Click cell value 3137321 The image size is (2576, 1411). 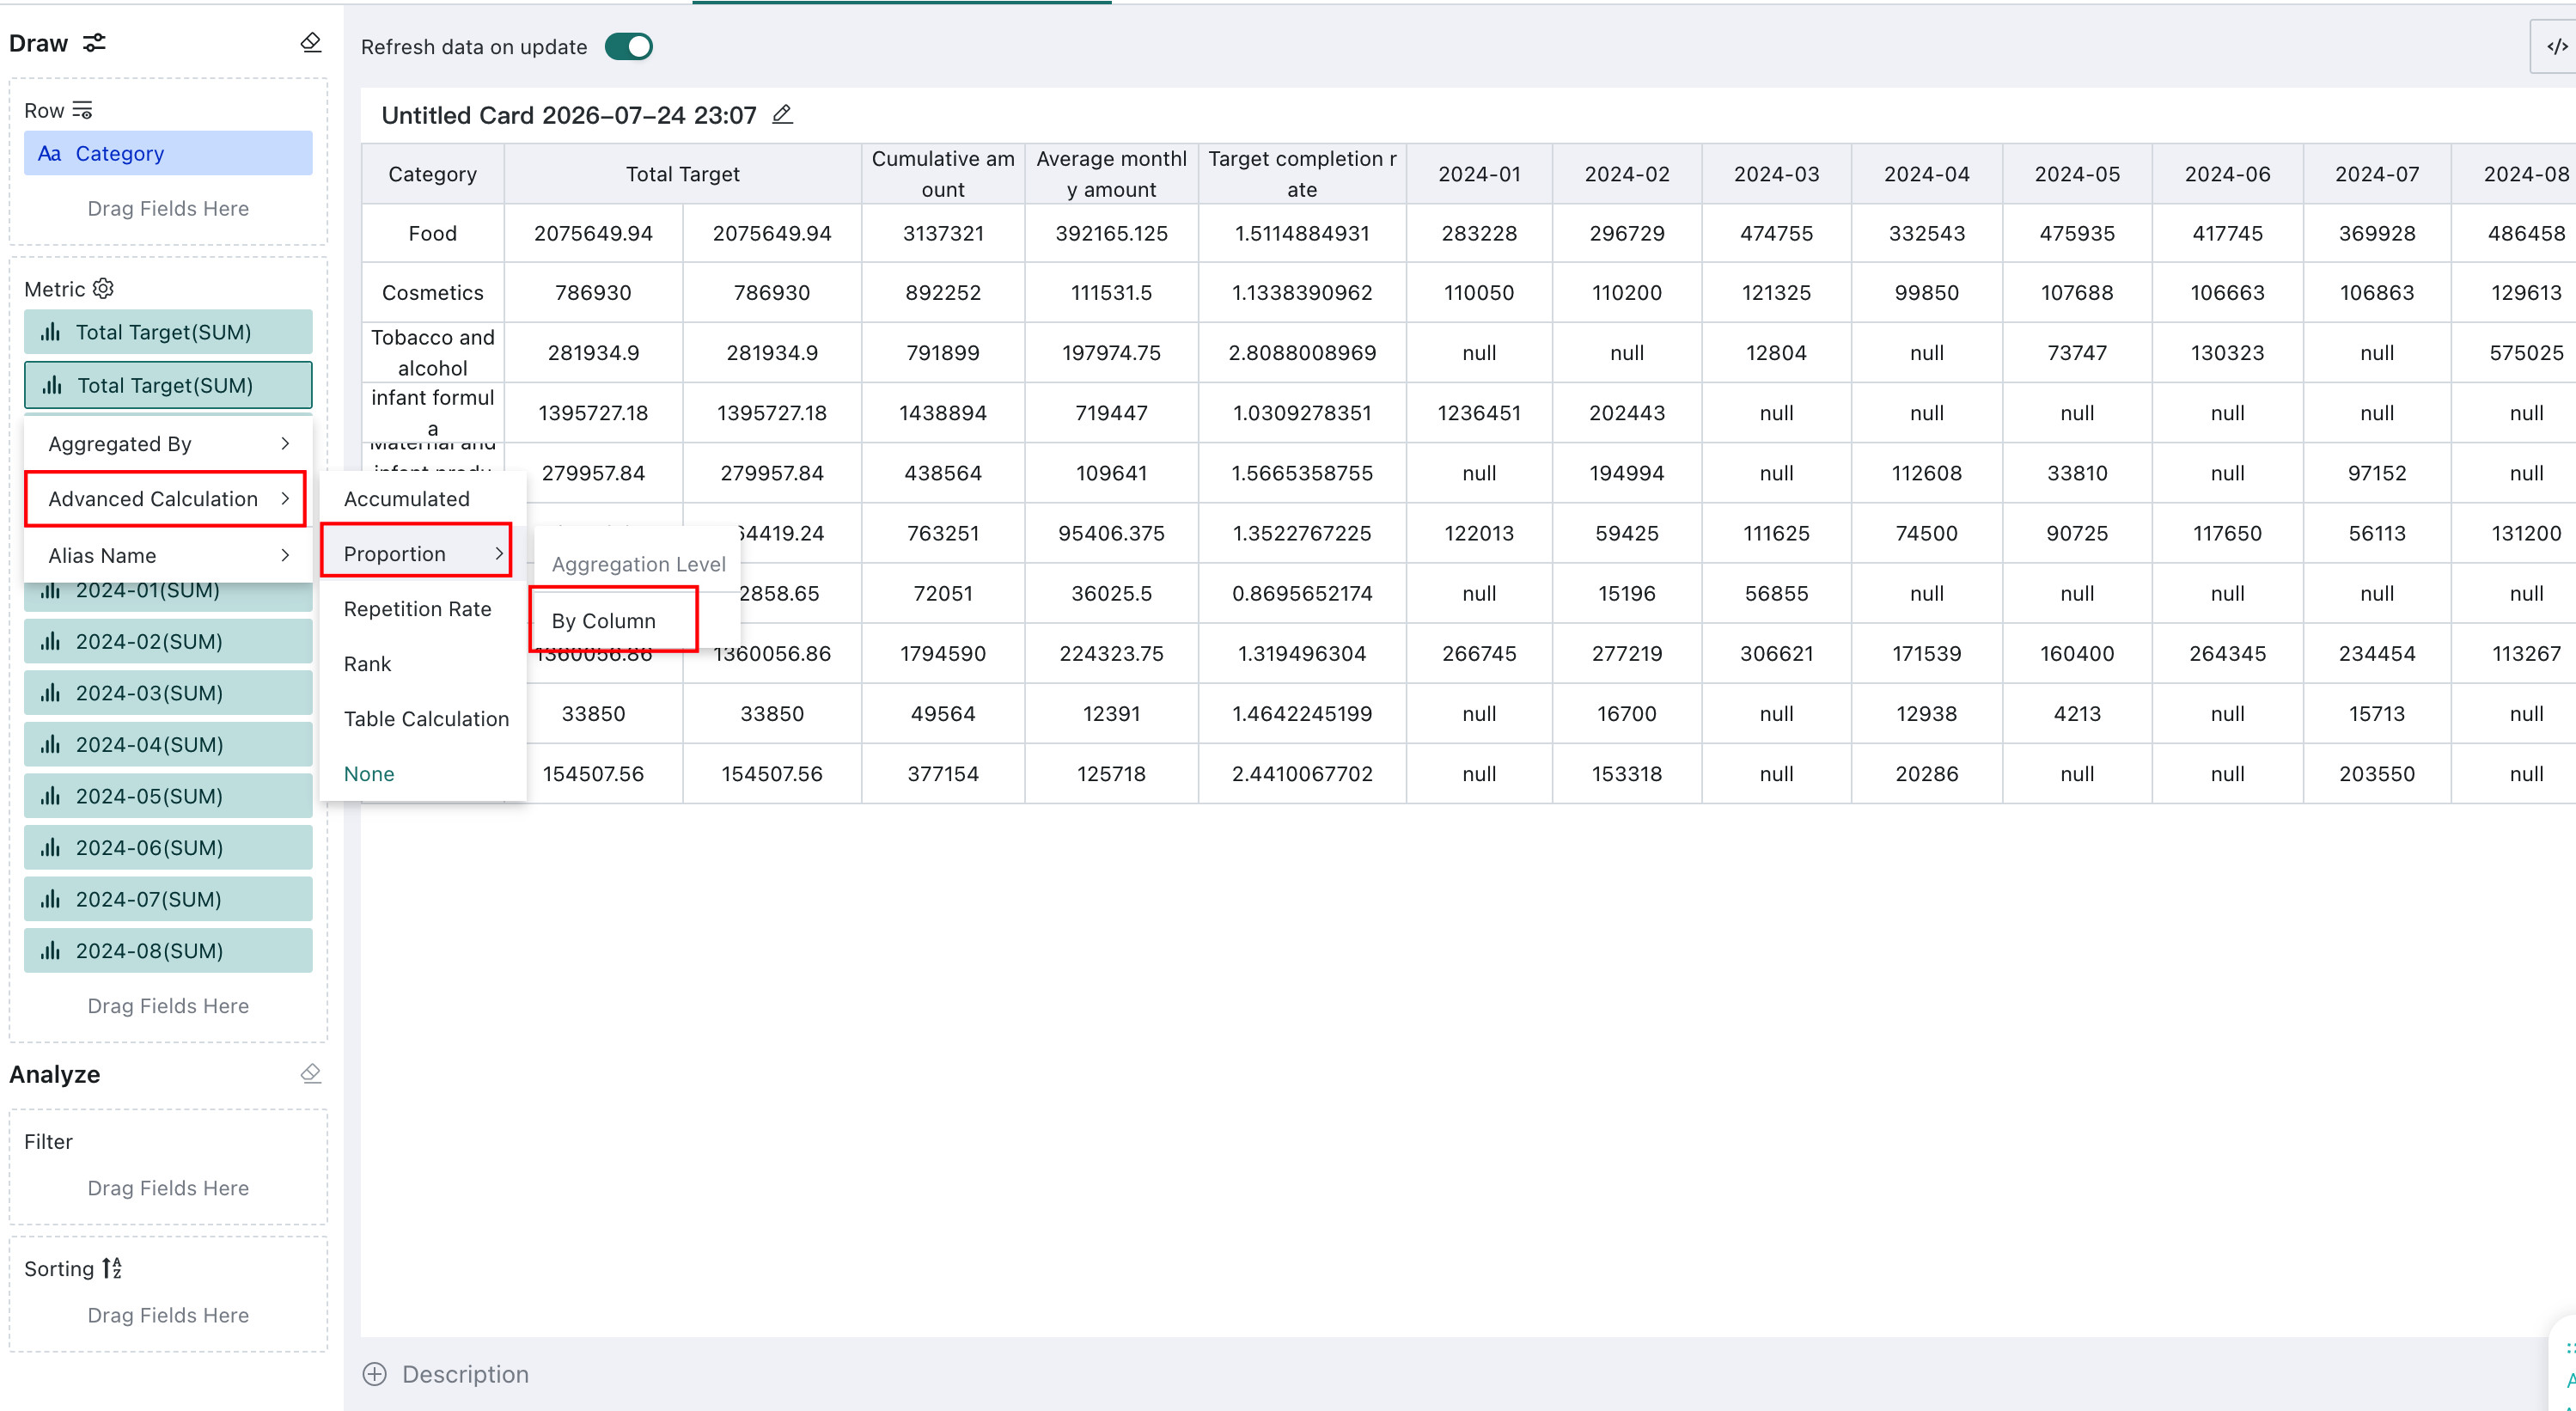(943, 233)
